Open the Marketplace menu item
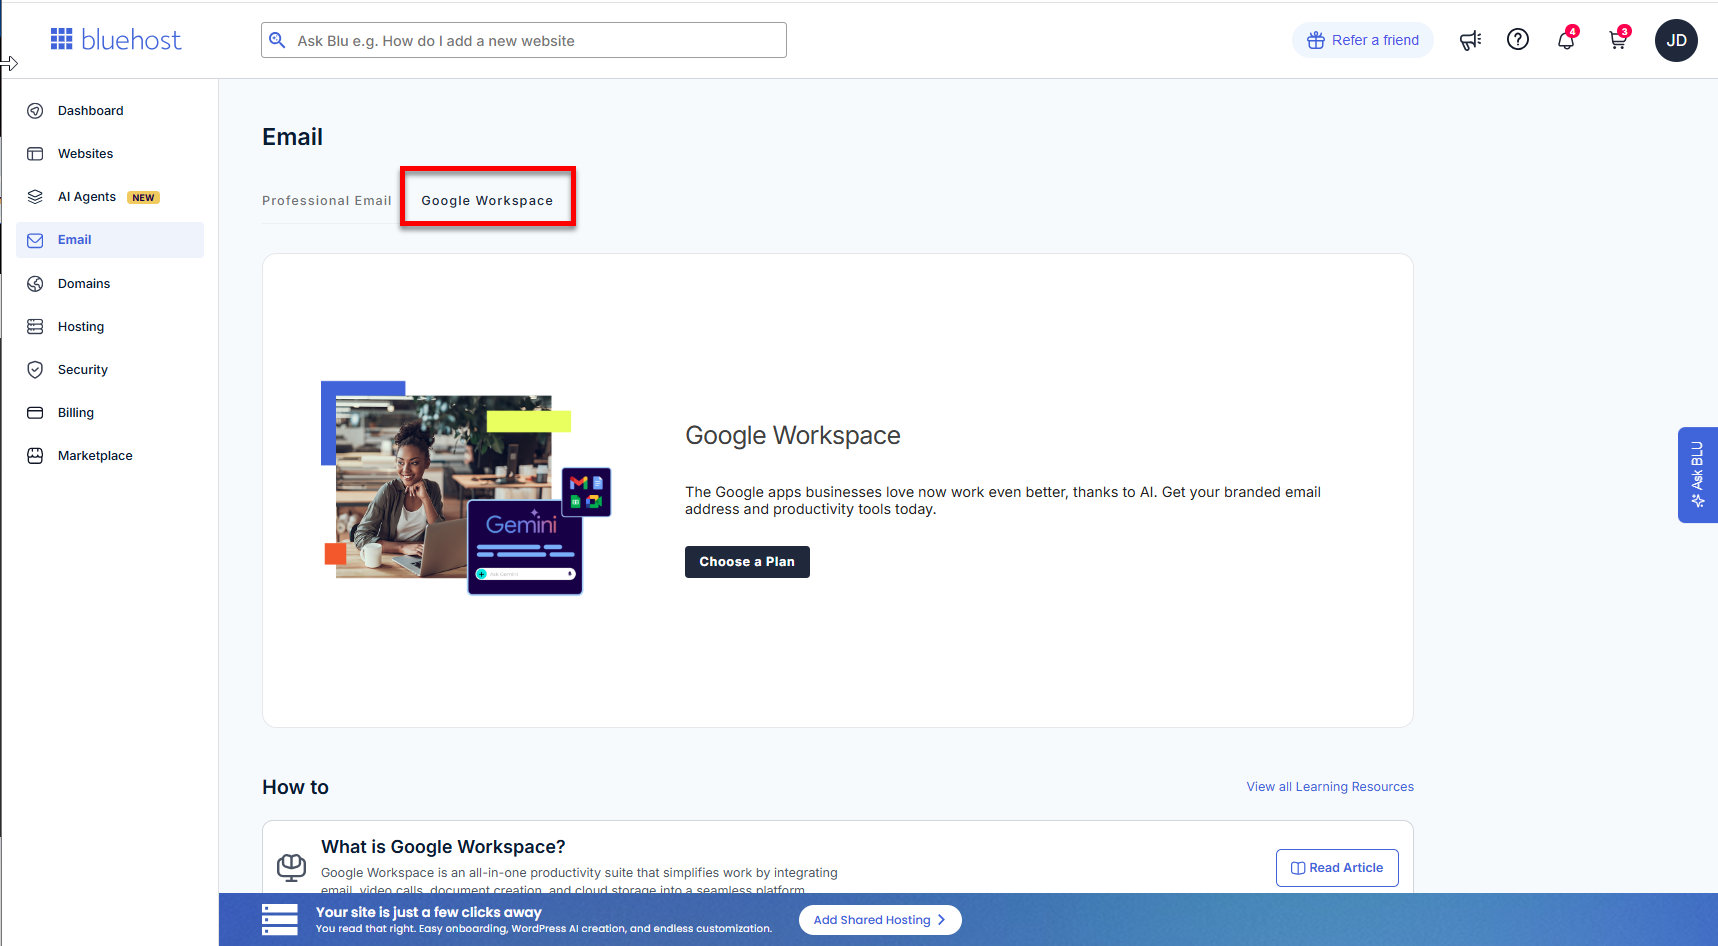This screenshot has width=1718, height=946. 110,456
